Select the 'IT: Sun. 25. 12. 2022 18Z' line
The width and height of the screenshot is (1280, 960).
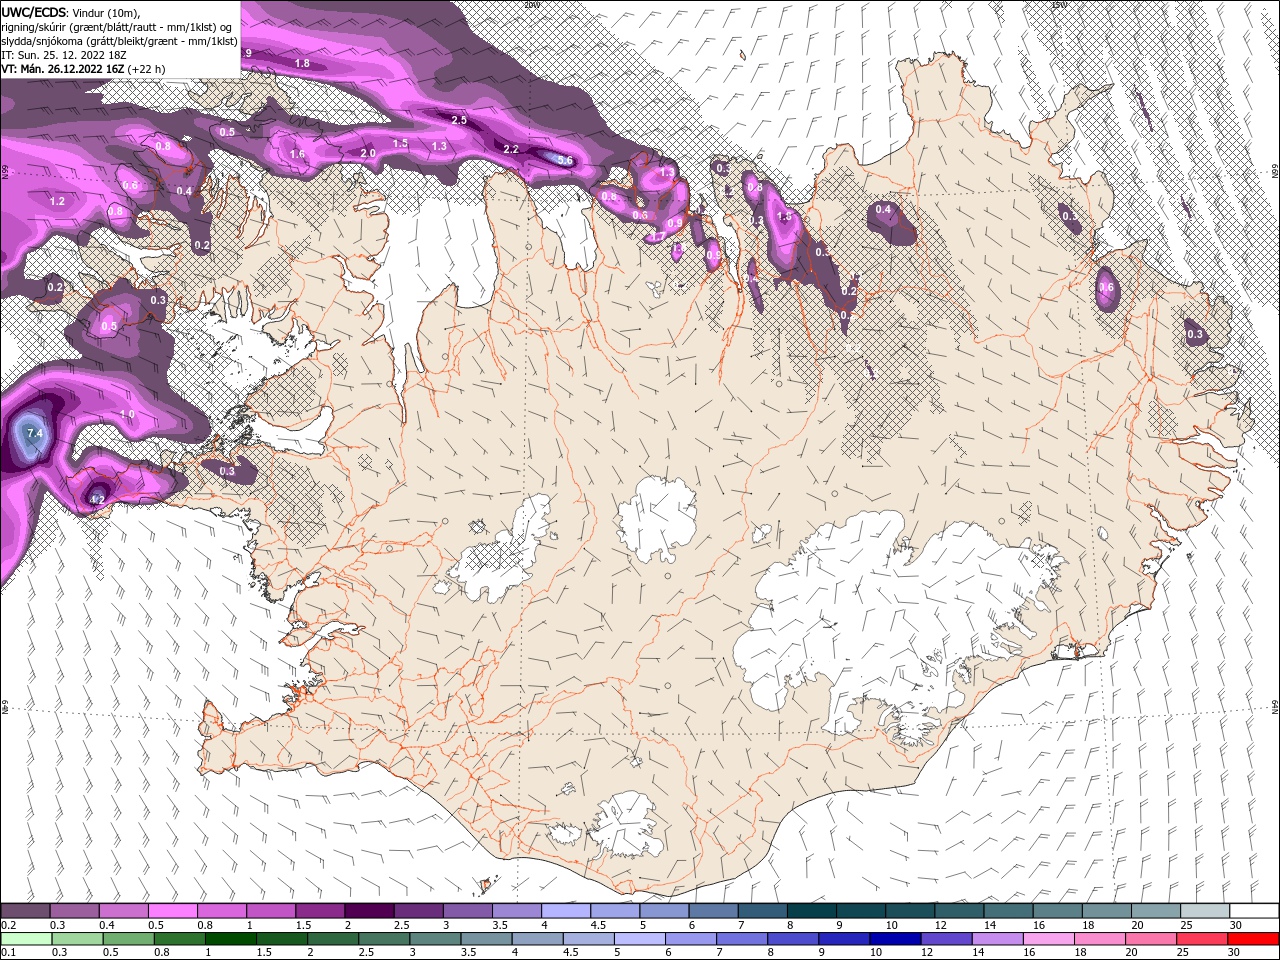pos(65,54)
